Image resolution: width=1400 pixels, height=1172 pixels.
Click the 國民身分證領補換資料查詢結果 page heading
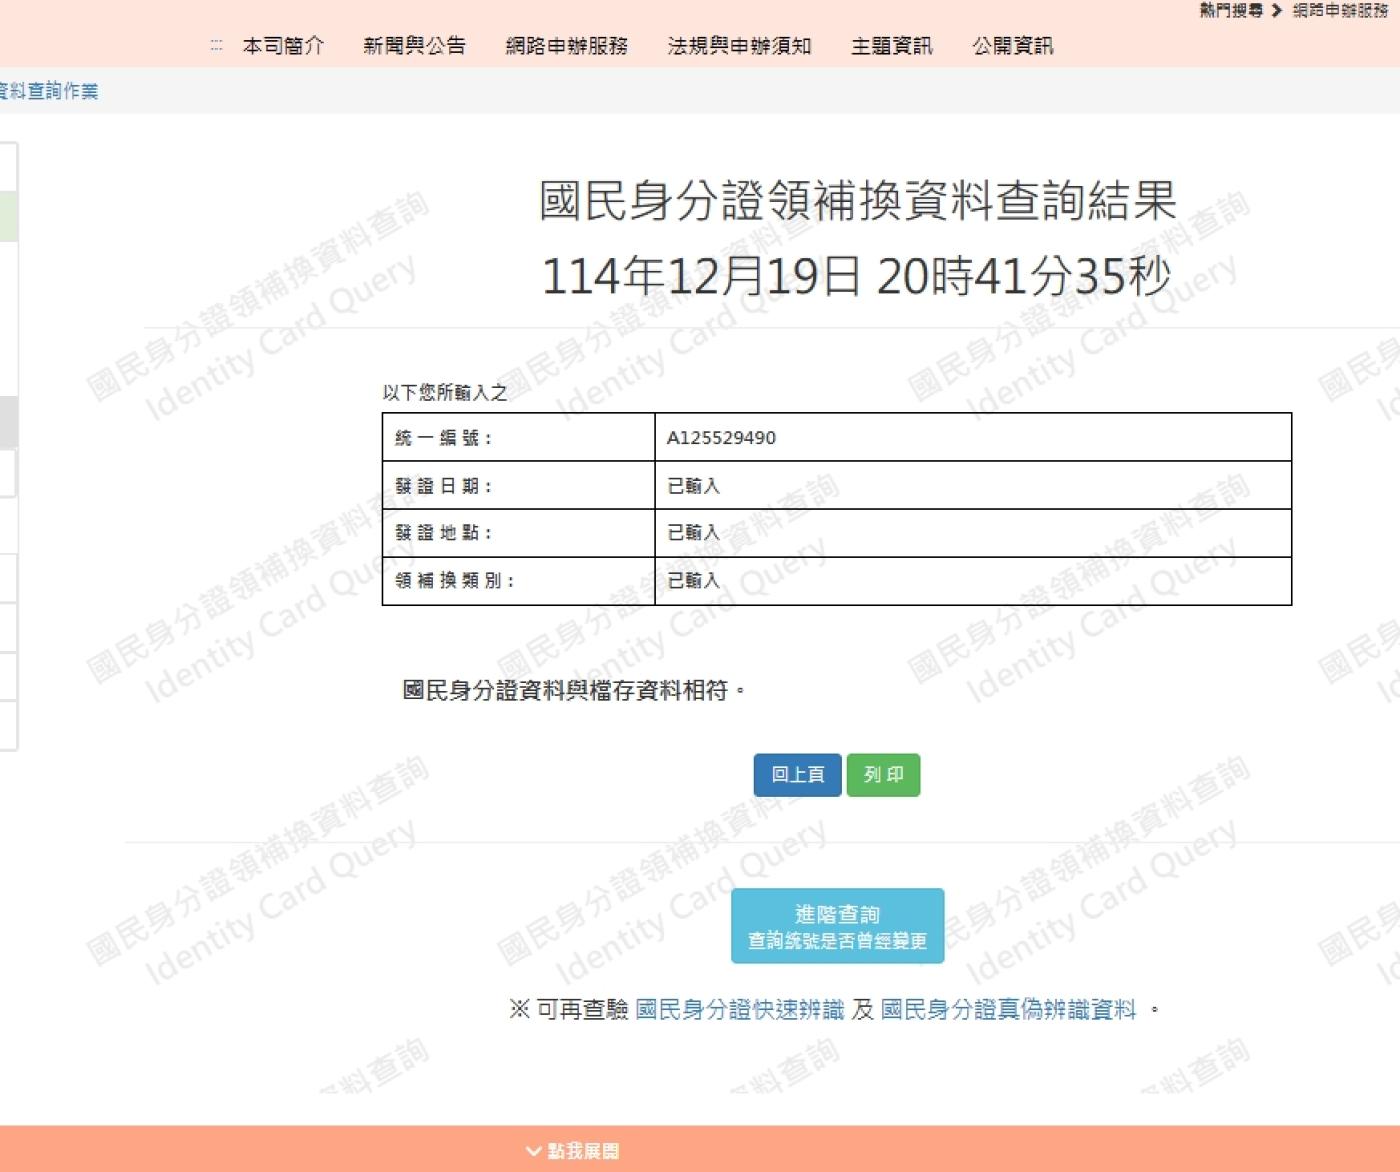point(857,201)
